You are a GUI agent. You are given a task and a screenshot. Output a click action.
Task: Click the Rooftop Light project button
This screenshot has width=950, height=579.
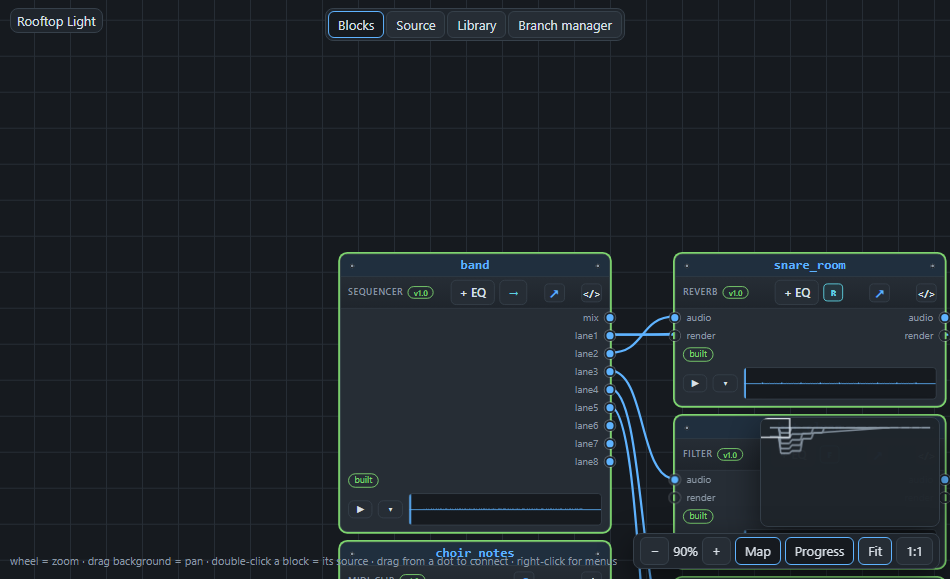pyautogui.click(x=56, y=21)
